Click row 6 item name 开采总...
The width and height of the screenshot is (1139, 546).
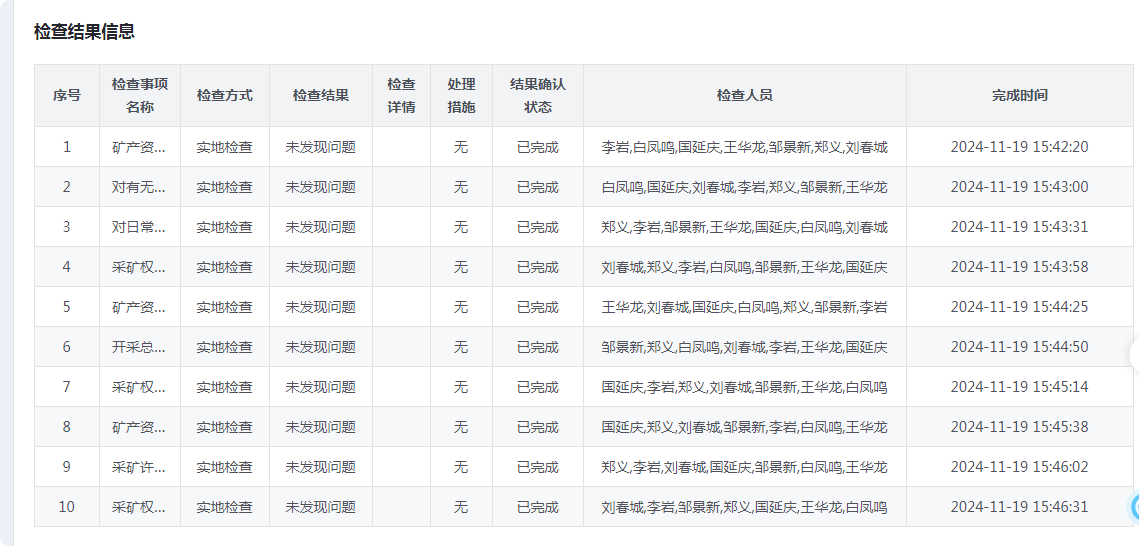click(x=139, y=347)
